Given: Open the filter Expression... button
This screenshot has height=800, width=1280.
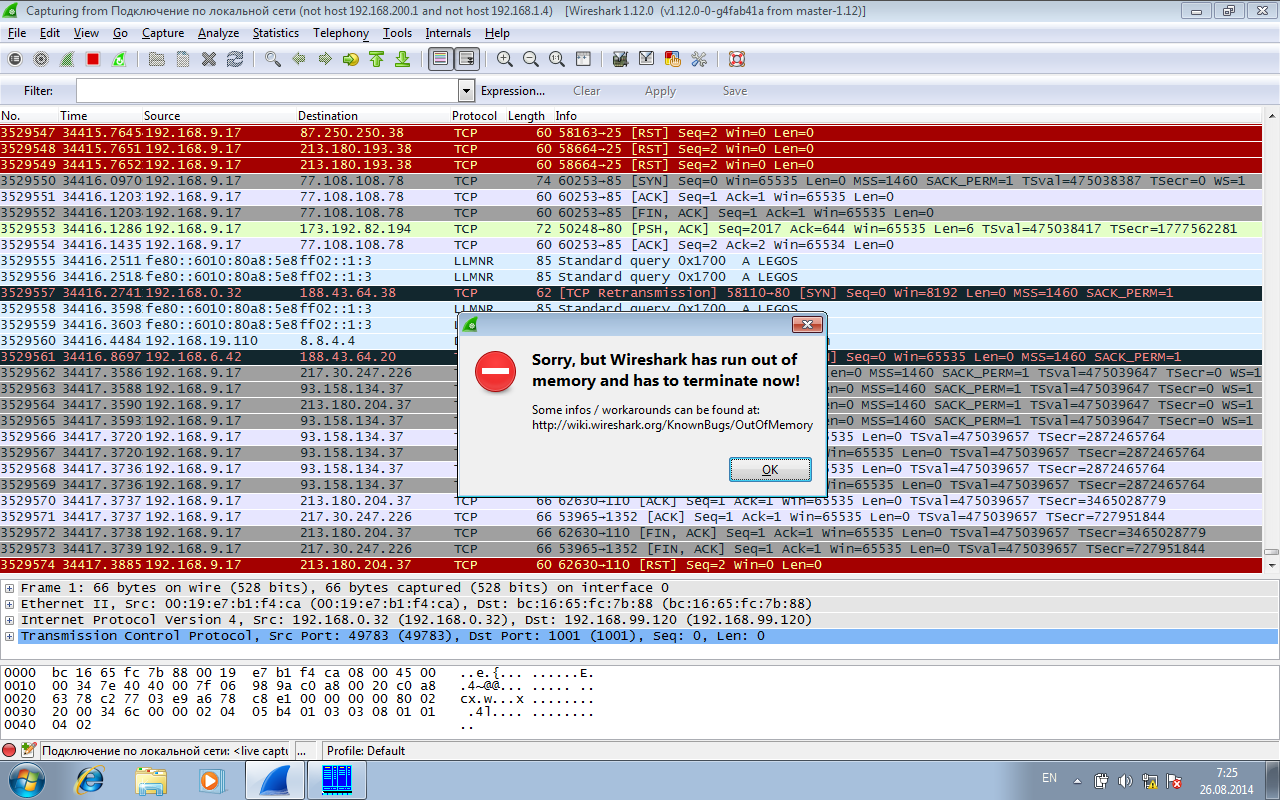Looking at the screenshot, I should tap(513, 91).
